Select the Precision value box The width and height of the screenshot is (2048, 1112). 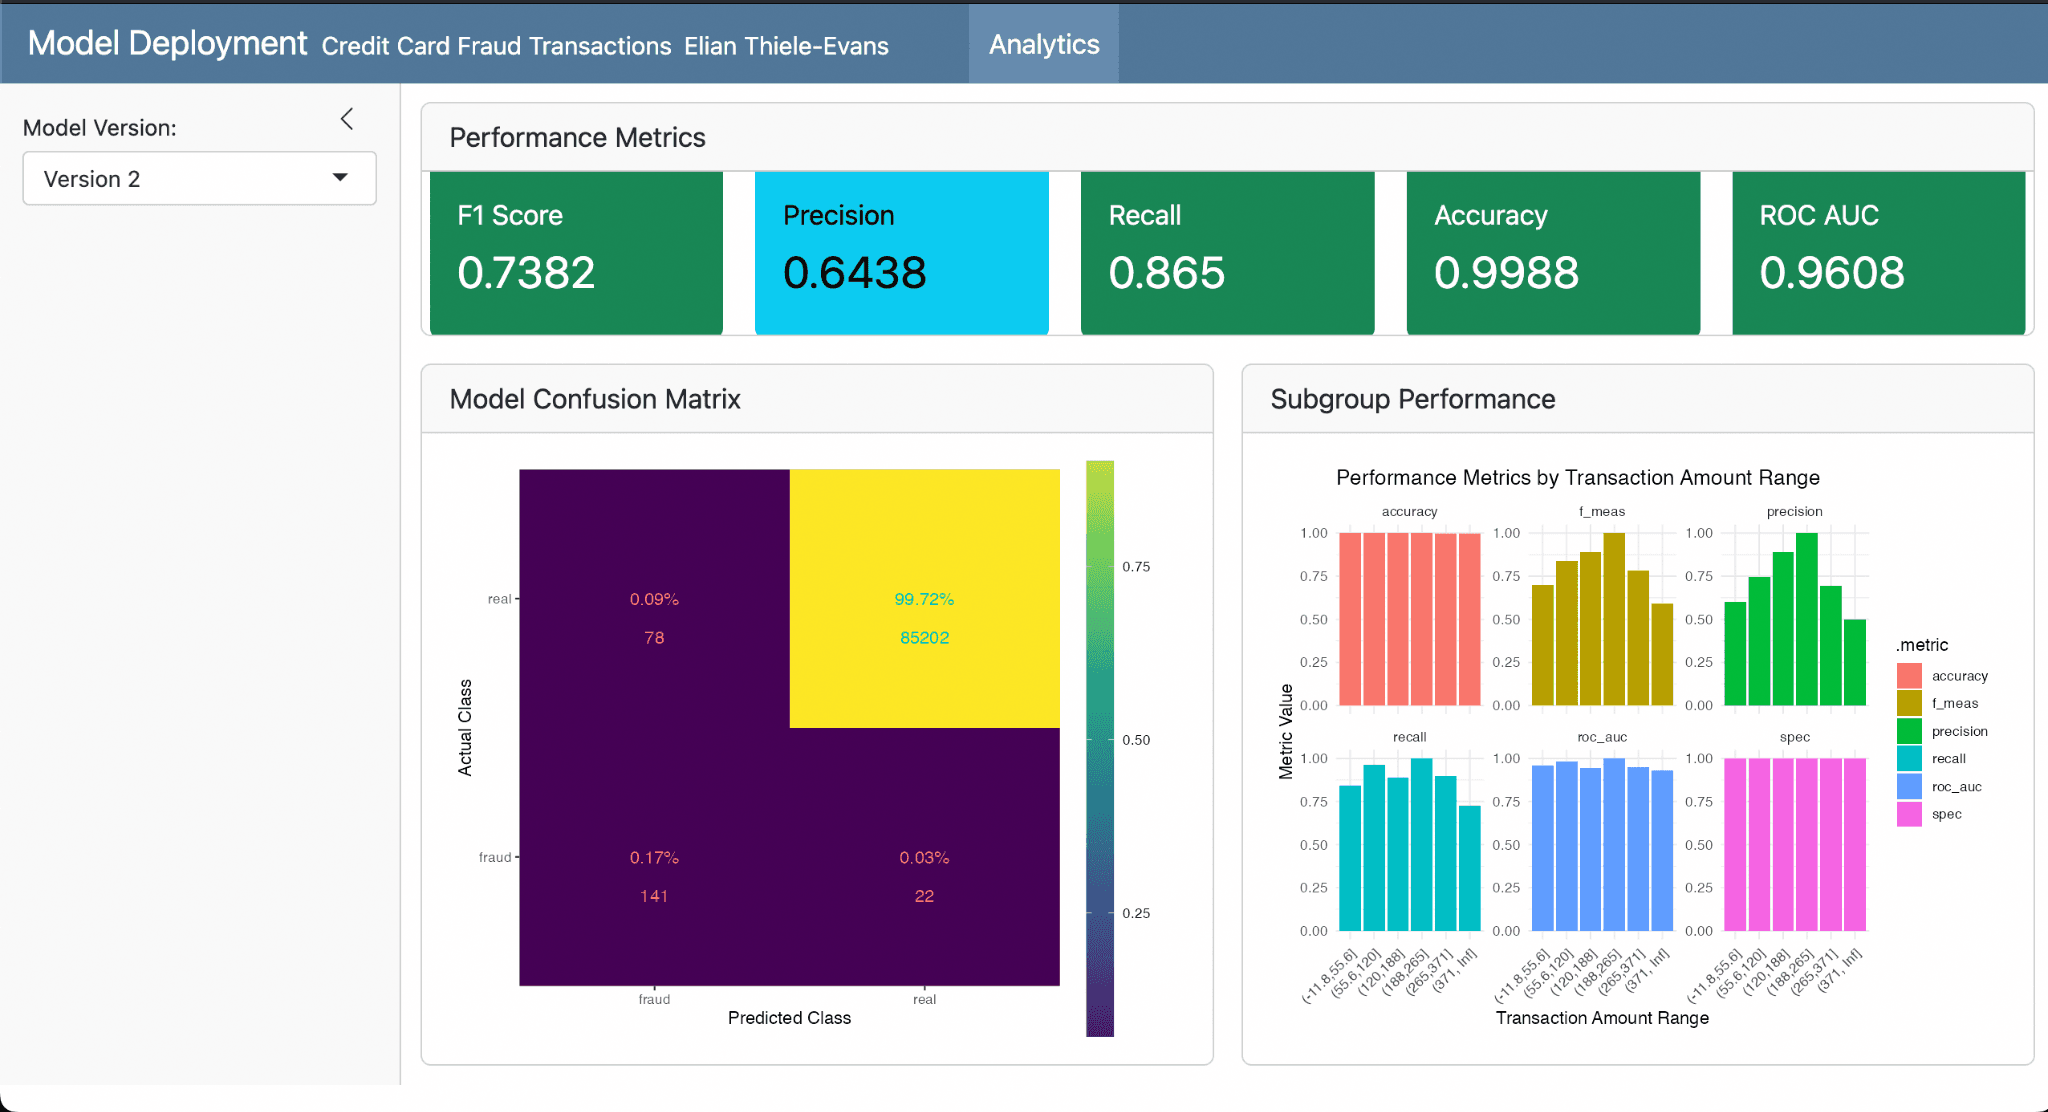tap(902, 253)
